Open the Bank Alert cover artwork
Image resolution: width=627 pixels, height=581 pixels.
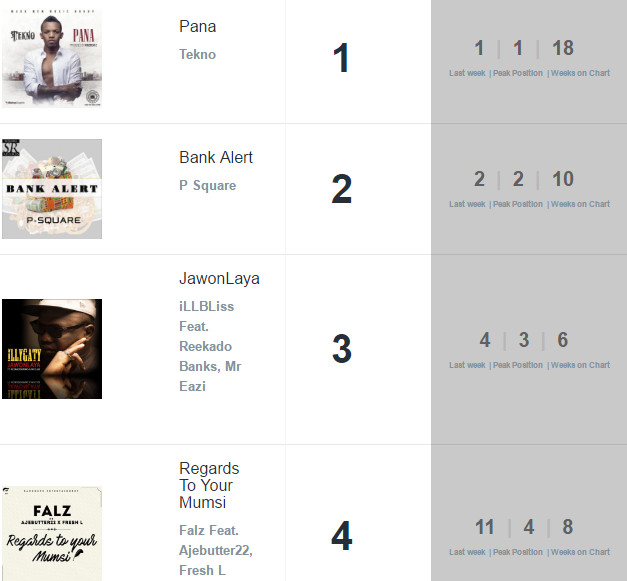click(52, 189)
